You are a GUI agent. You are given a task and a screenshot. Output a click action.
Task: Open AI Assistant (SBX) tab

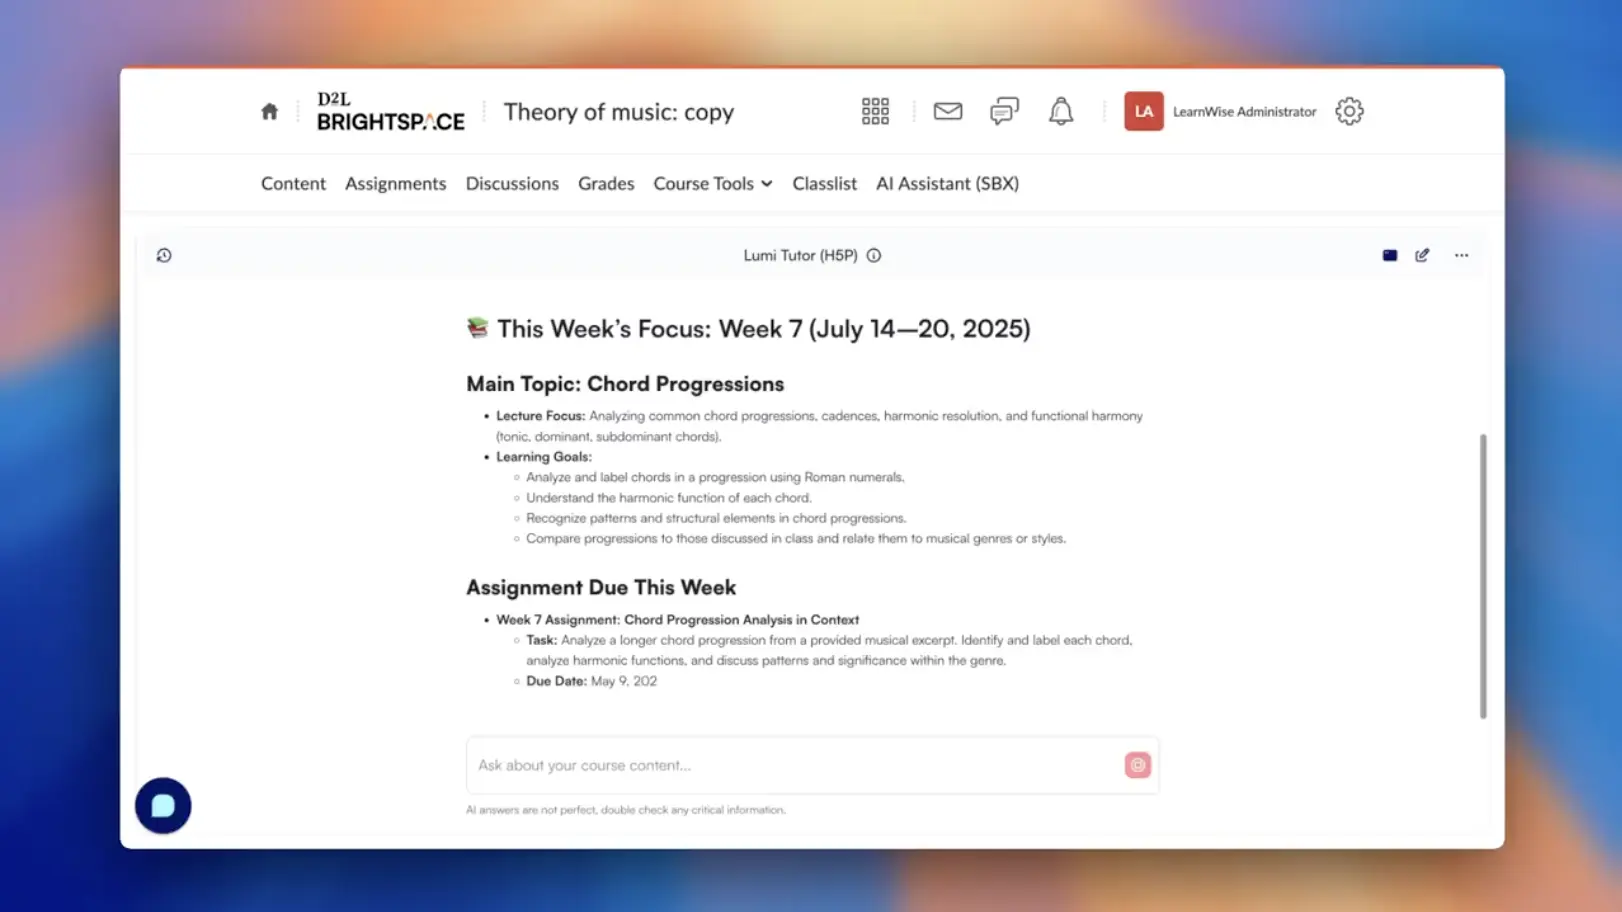(947, 183)
